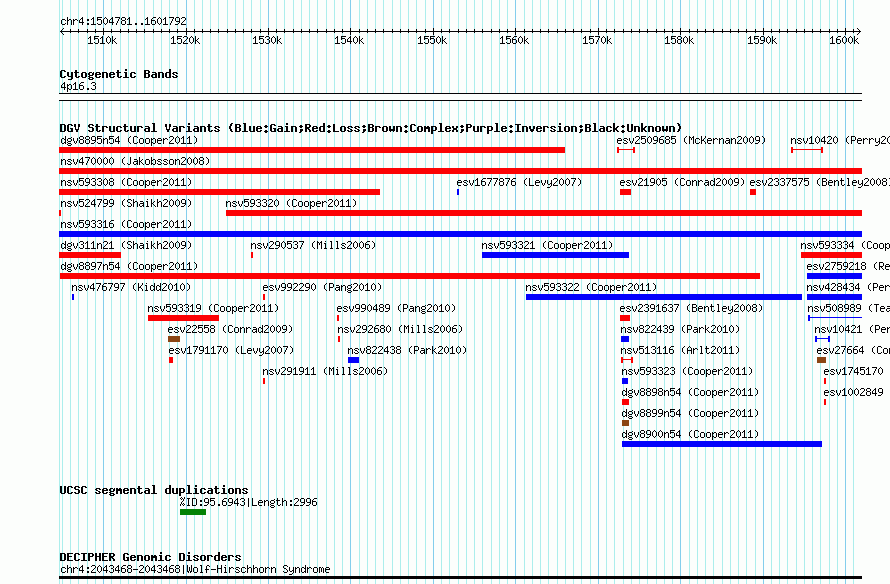Select the nsv593316 blue gain bar
This screenshot has height=584, width=890.
(x=460, y=234)
